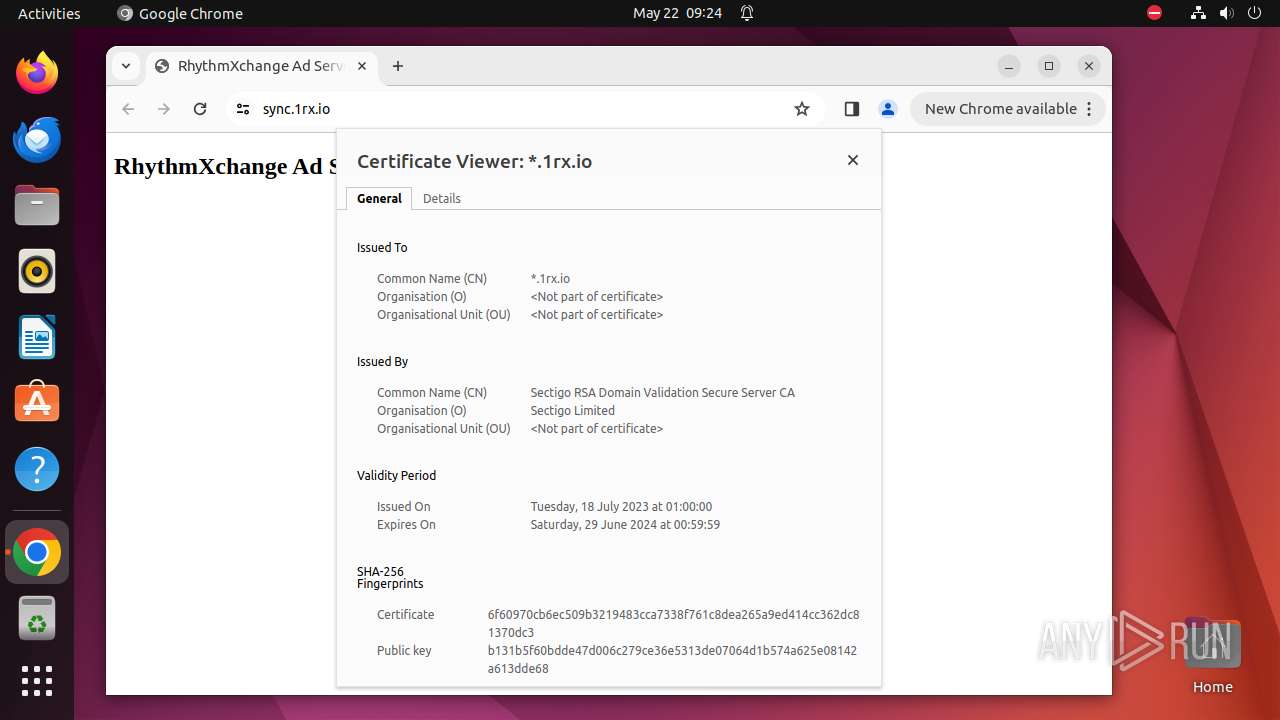Click the Issued To heading
Screen dimensions: 1280x720
tap(382, 248)
